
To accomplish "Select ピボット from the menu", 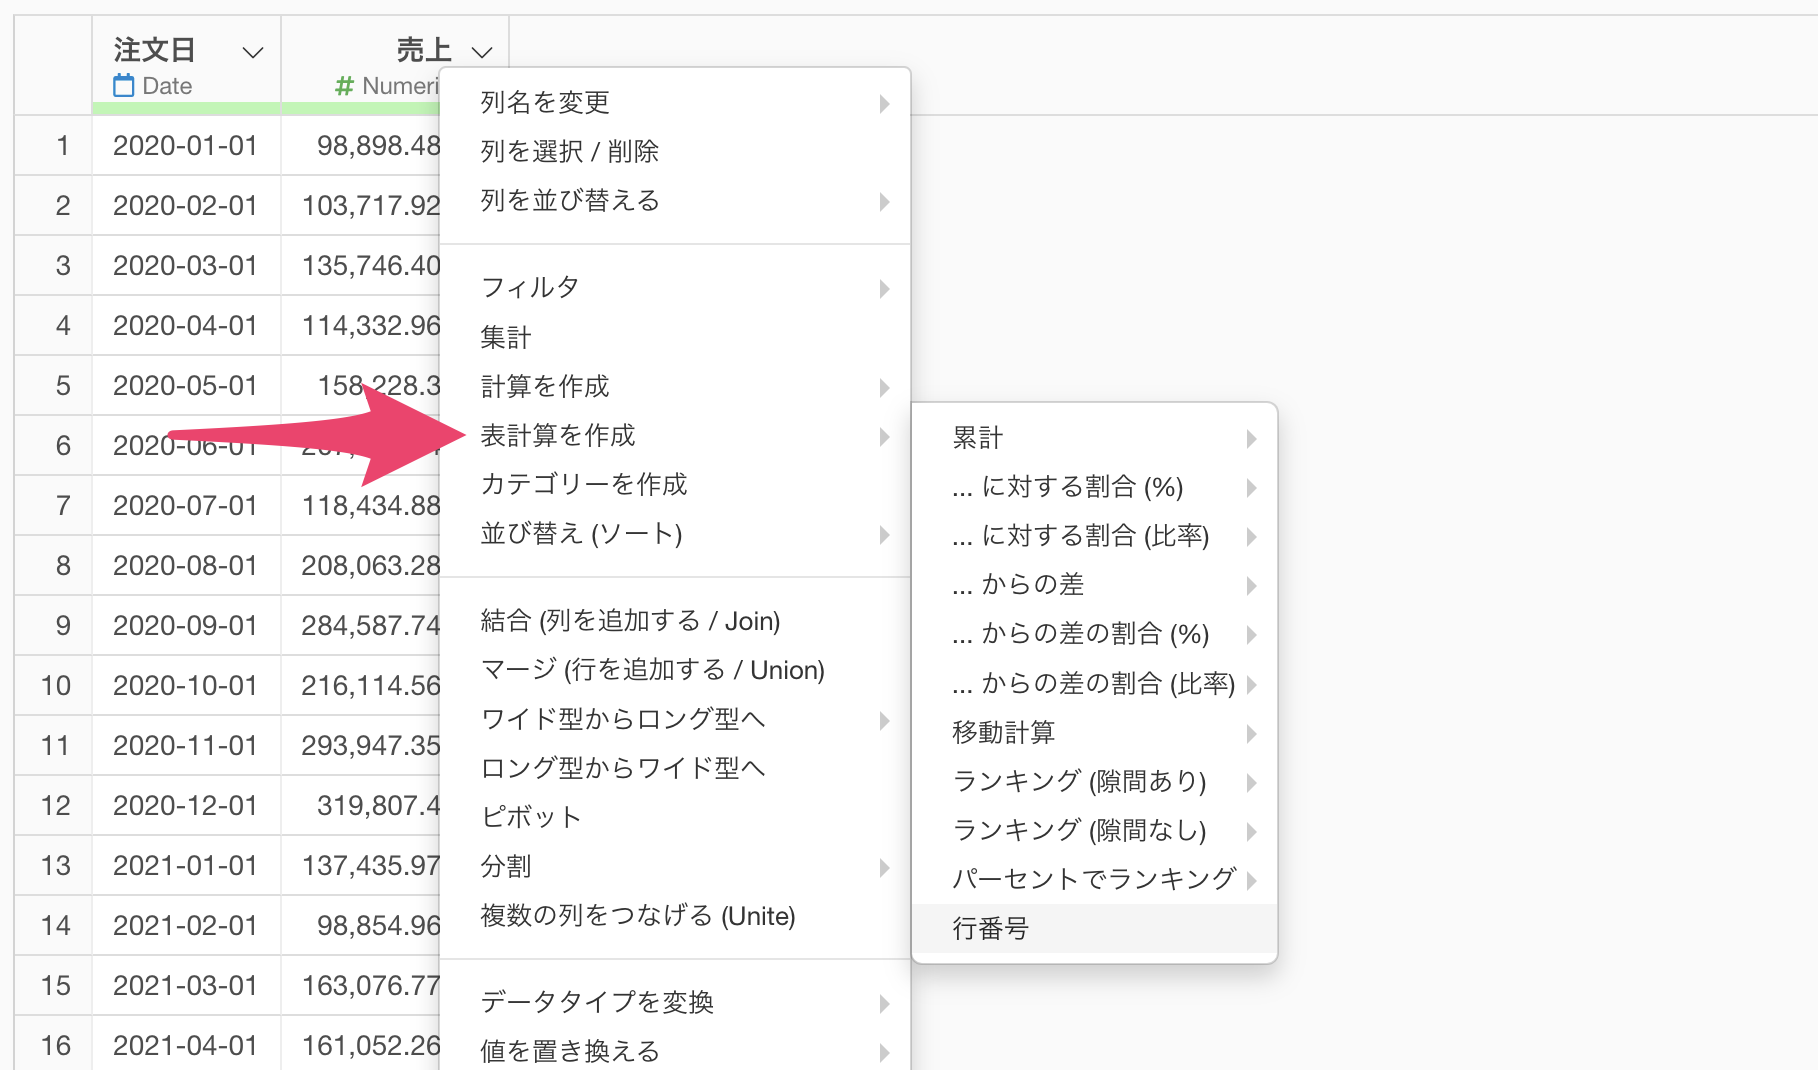I will (x=531, y=817).
